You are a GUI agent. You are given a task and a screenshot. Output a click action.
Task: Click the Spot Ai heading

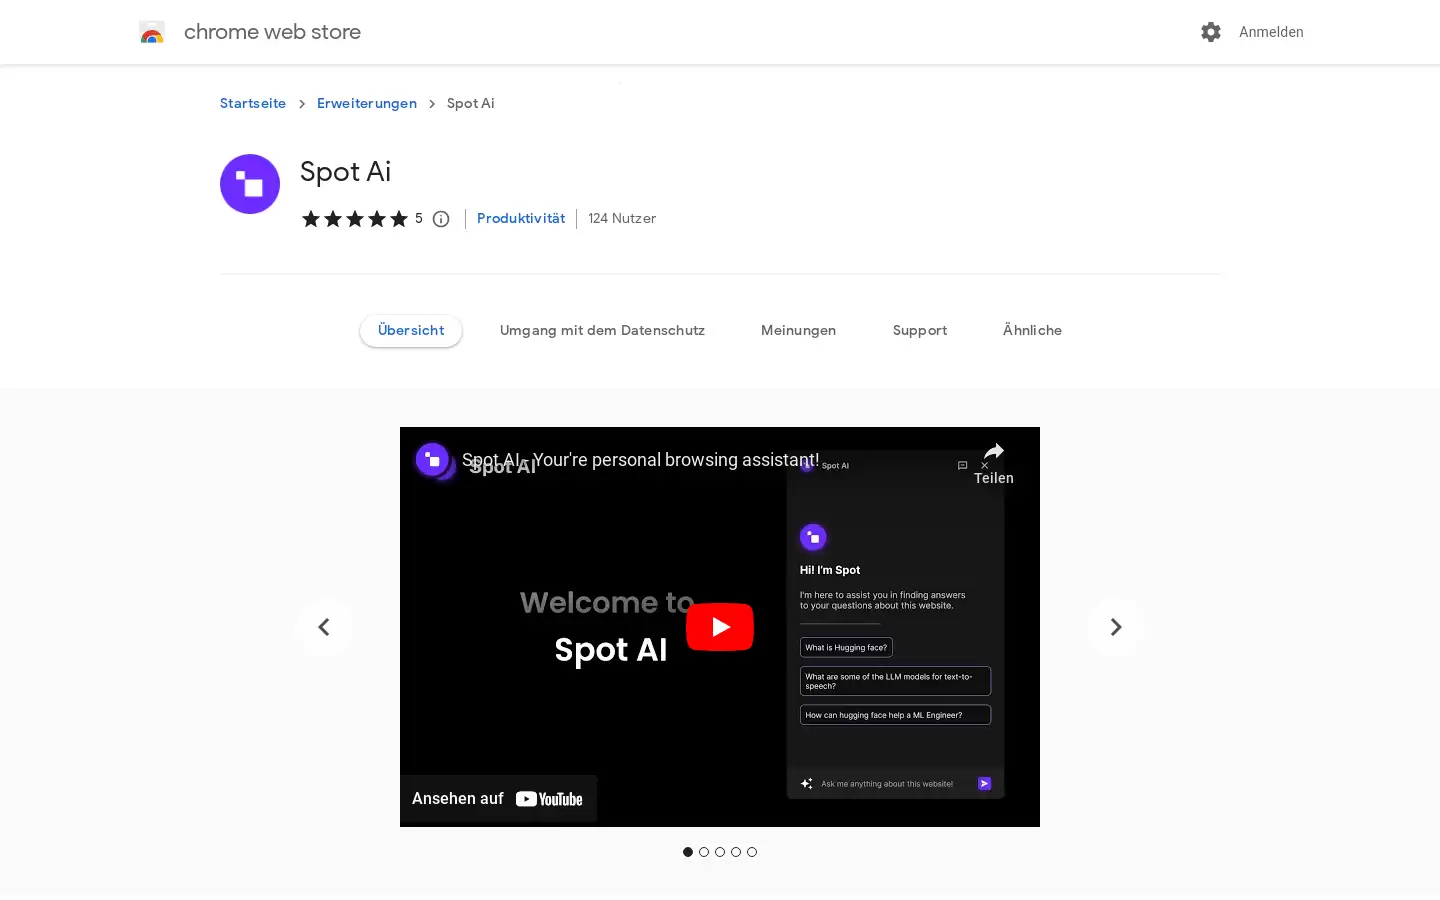345,172
